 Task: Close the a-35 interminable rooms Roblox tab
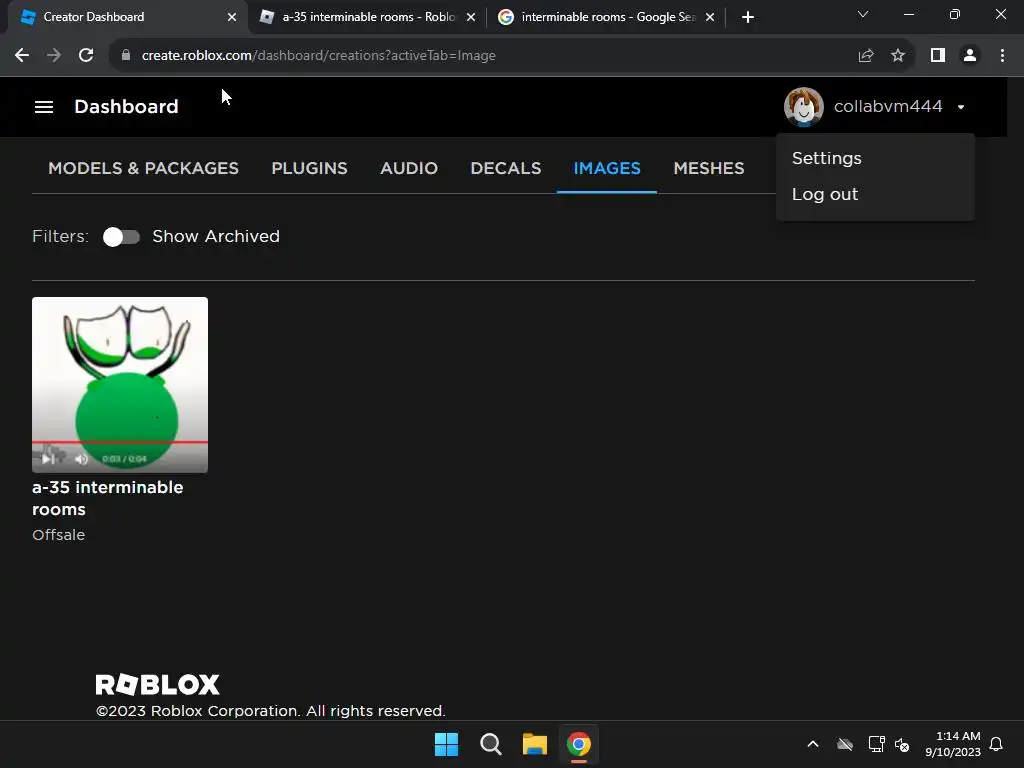[x=471, y=18]
